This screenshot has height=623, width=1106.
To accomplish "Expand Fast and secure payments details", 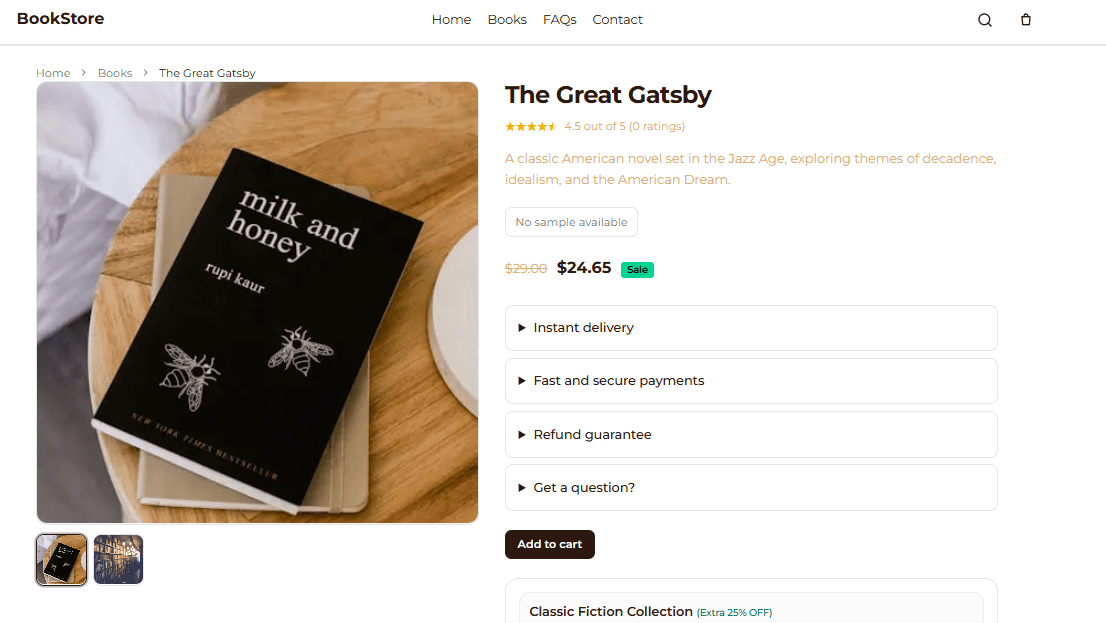I will (750, 381).
